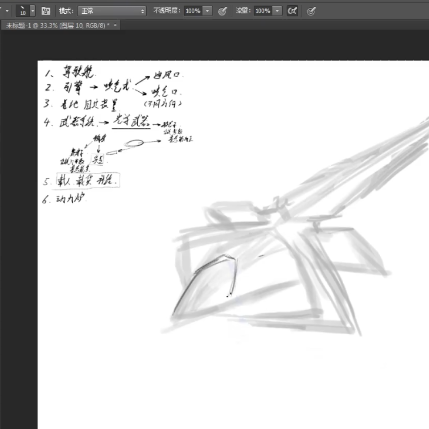Open the tool preset picker arrow
429x429 pixels.
pos(7,11)
